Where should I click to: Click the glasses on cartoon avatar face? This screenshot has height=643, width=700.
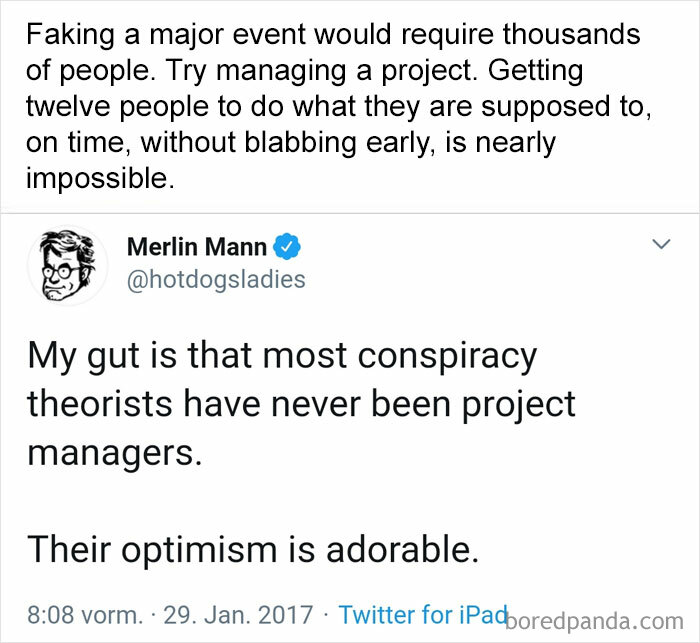coord(61,272)
